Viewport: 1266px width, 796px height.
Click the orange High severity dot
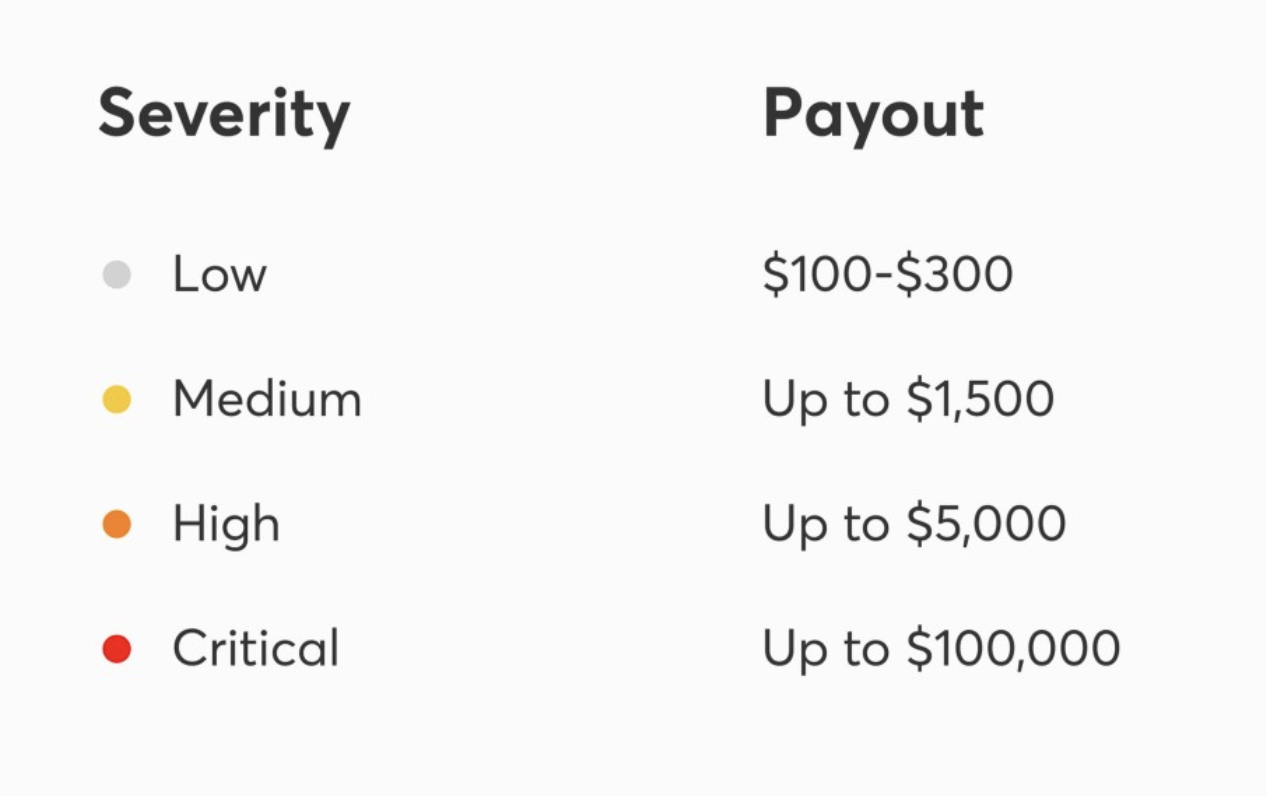coord(117,524)
